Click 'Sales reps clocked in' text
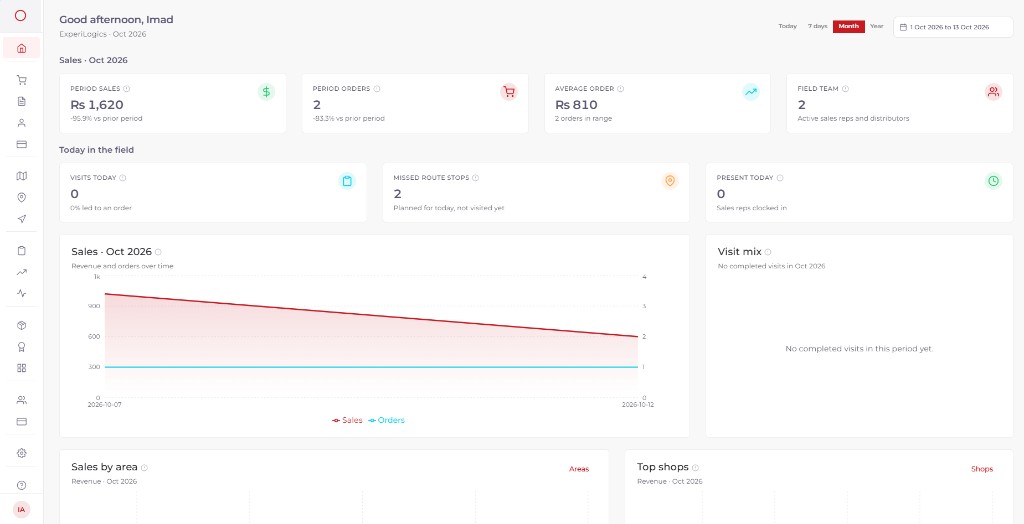The image size is (1024, 524). pyautogui.click(x=751, y=208)
